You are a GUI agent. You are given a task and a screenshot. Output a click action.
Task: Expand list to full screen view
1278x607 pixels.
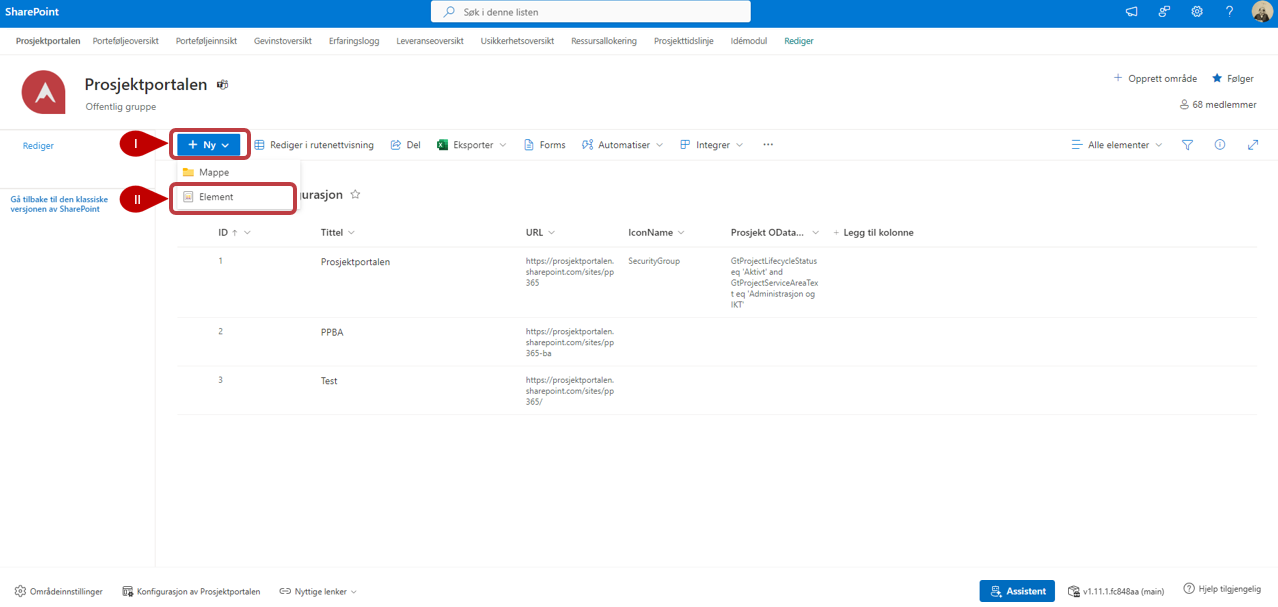[1253, 145]
